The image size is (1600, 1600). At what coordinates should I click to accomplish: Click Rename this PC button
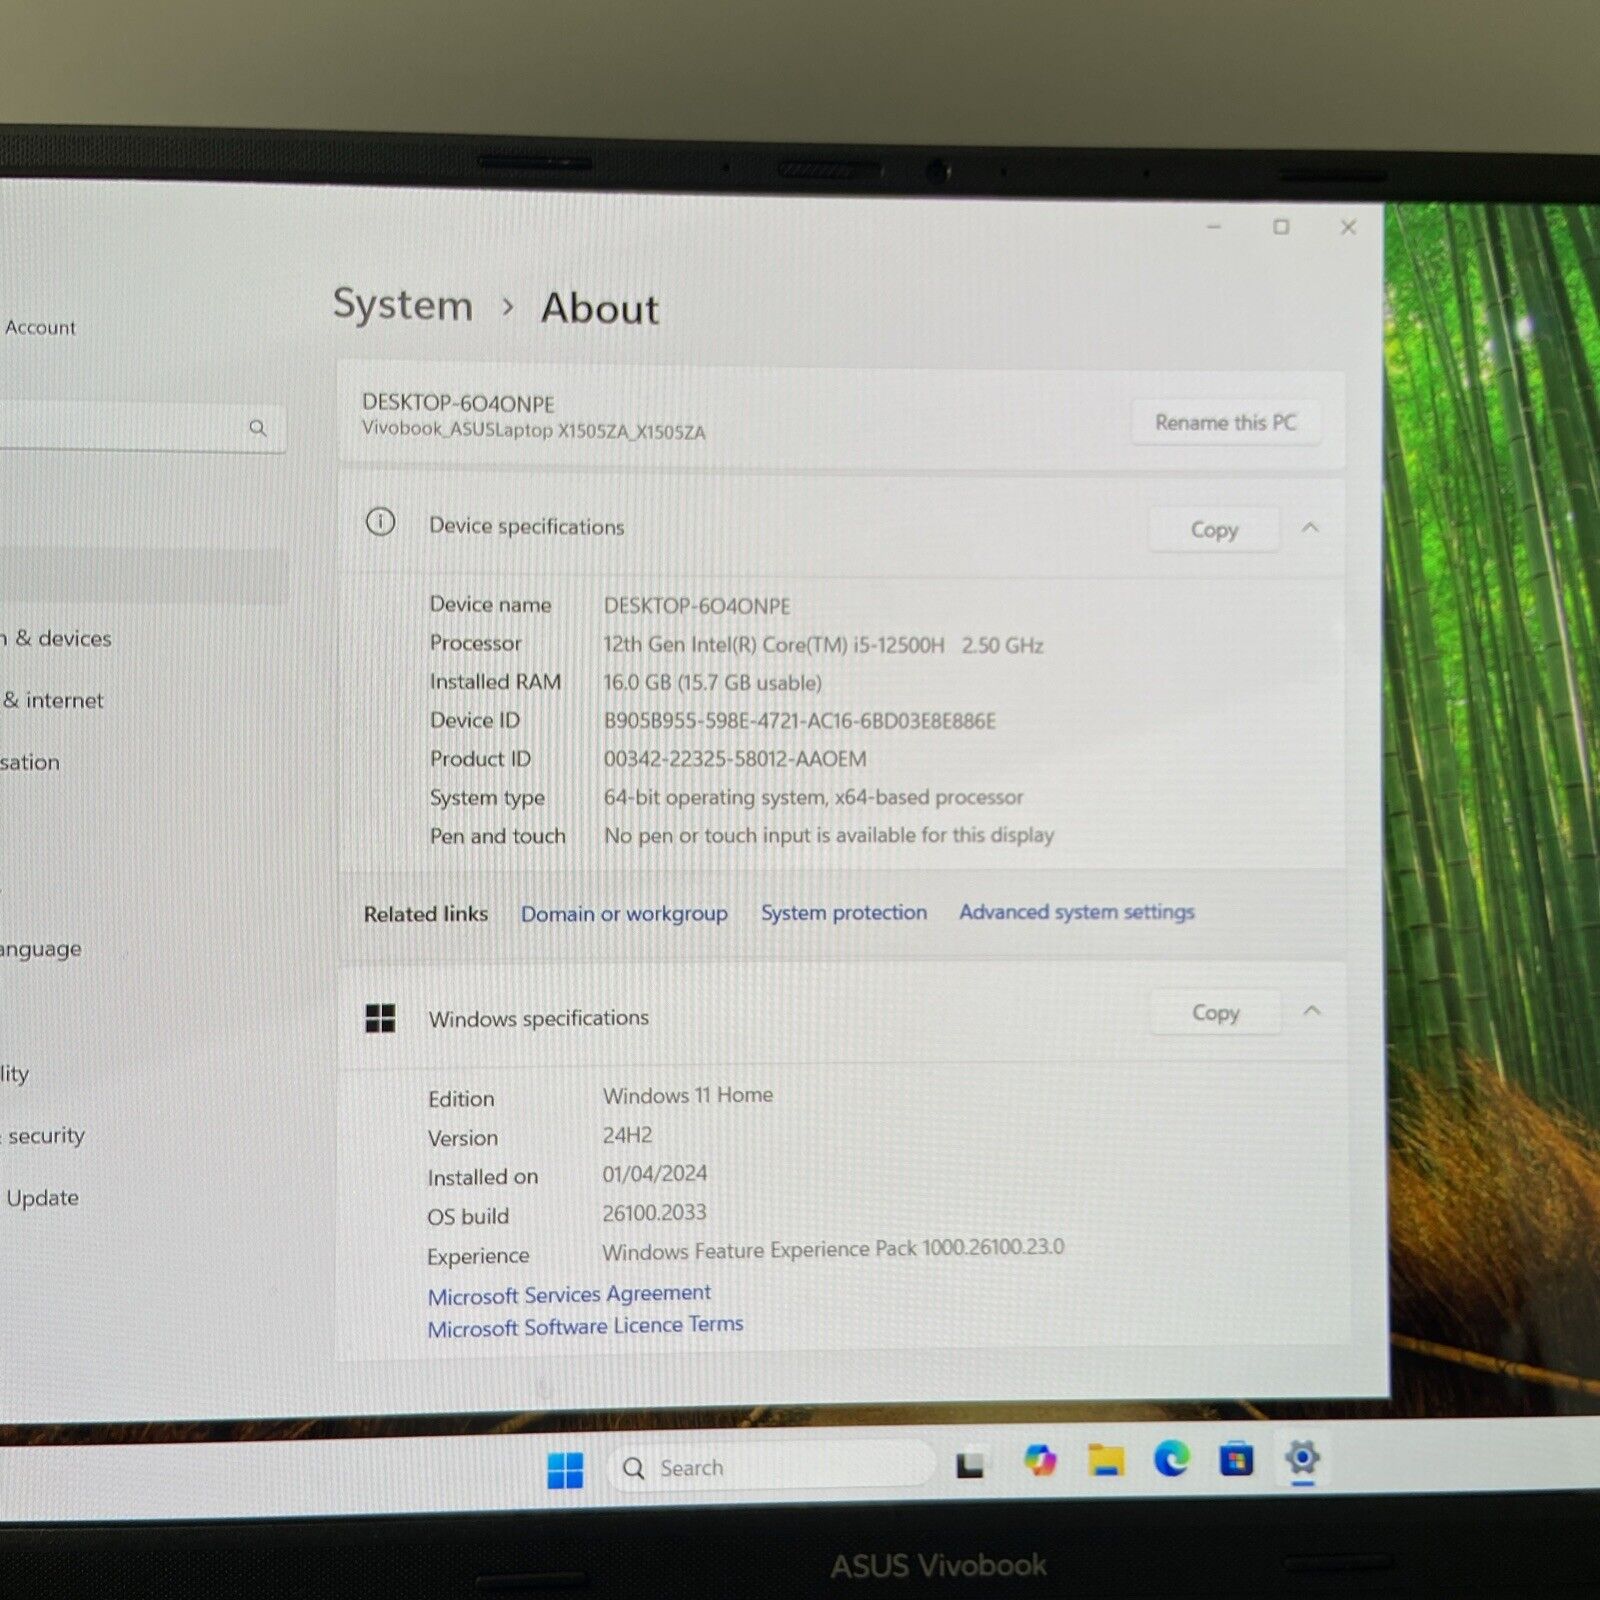click(x=1225, y=423)
